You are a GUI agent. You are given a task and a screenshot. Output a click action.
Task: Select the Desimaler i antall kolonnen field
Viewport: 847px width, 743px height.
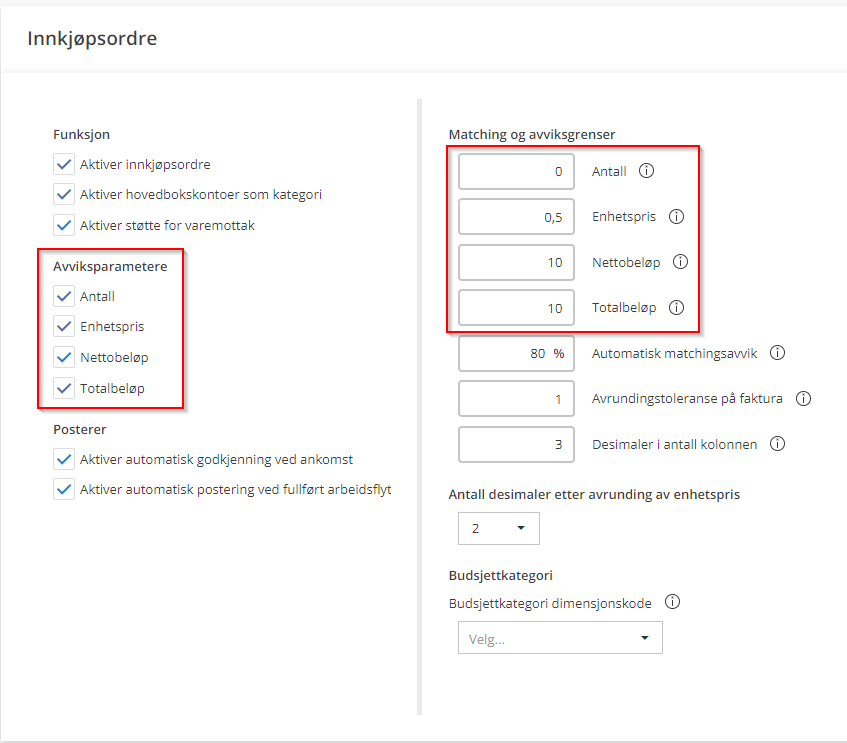pyautogui.click(x=516, y=444)
